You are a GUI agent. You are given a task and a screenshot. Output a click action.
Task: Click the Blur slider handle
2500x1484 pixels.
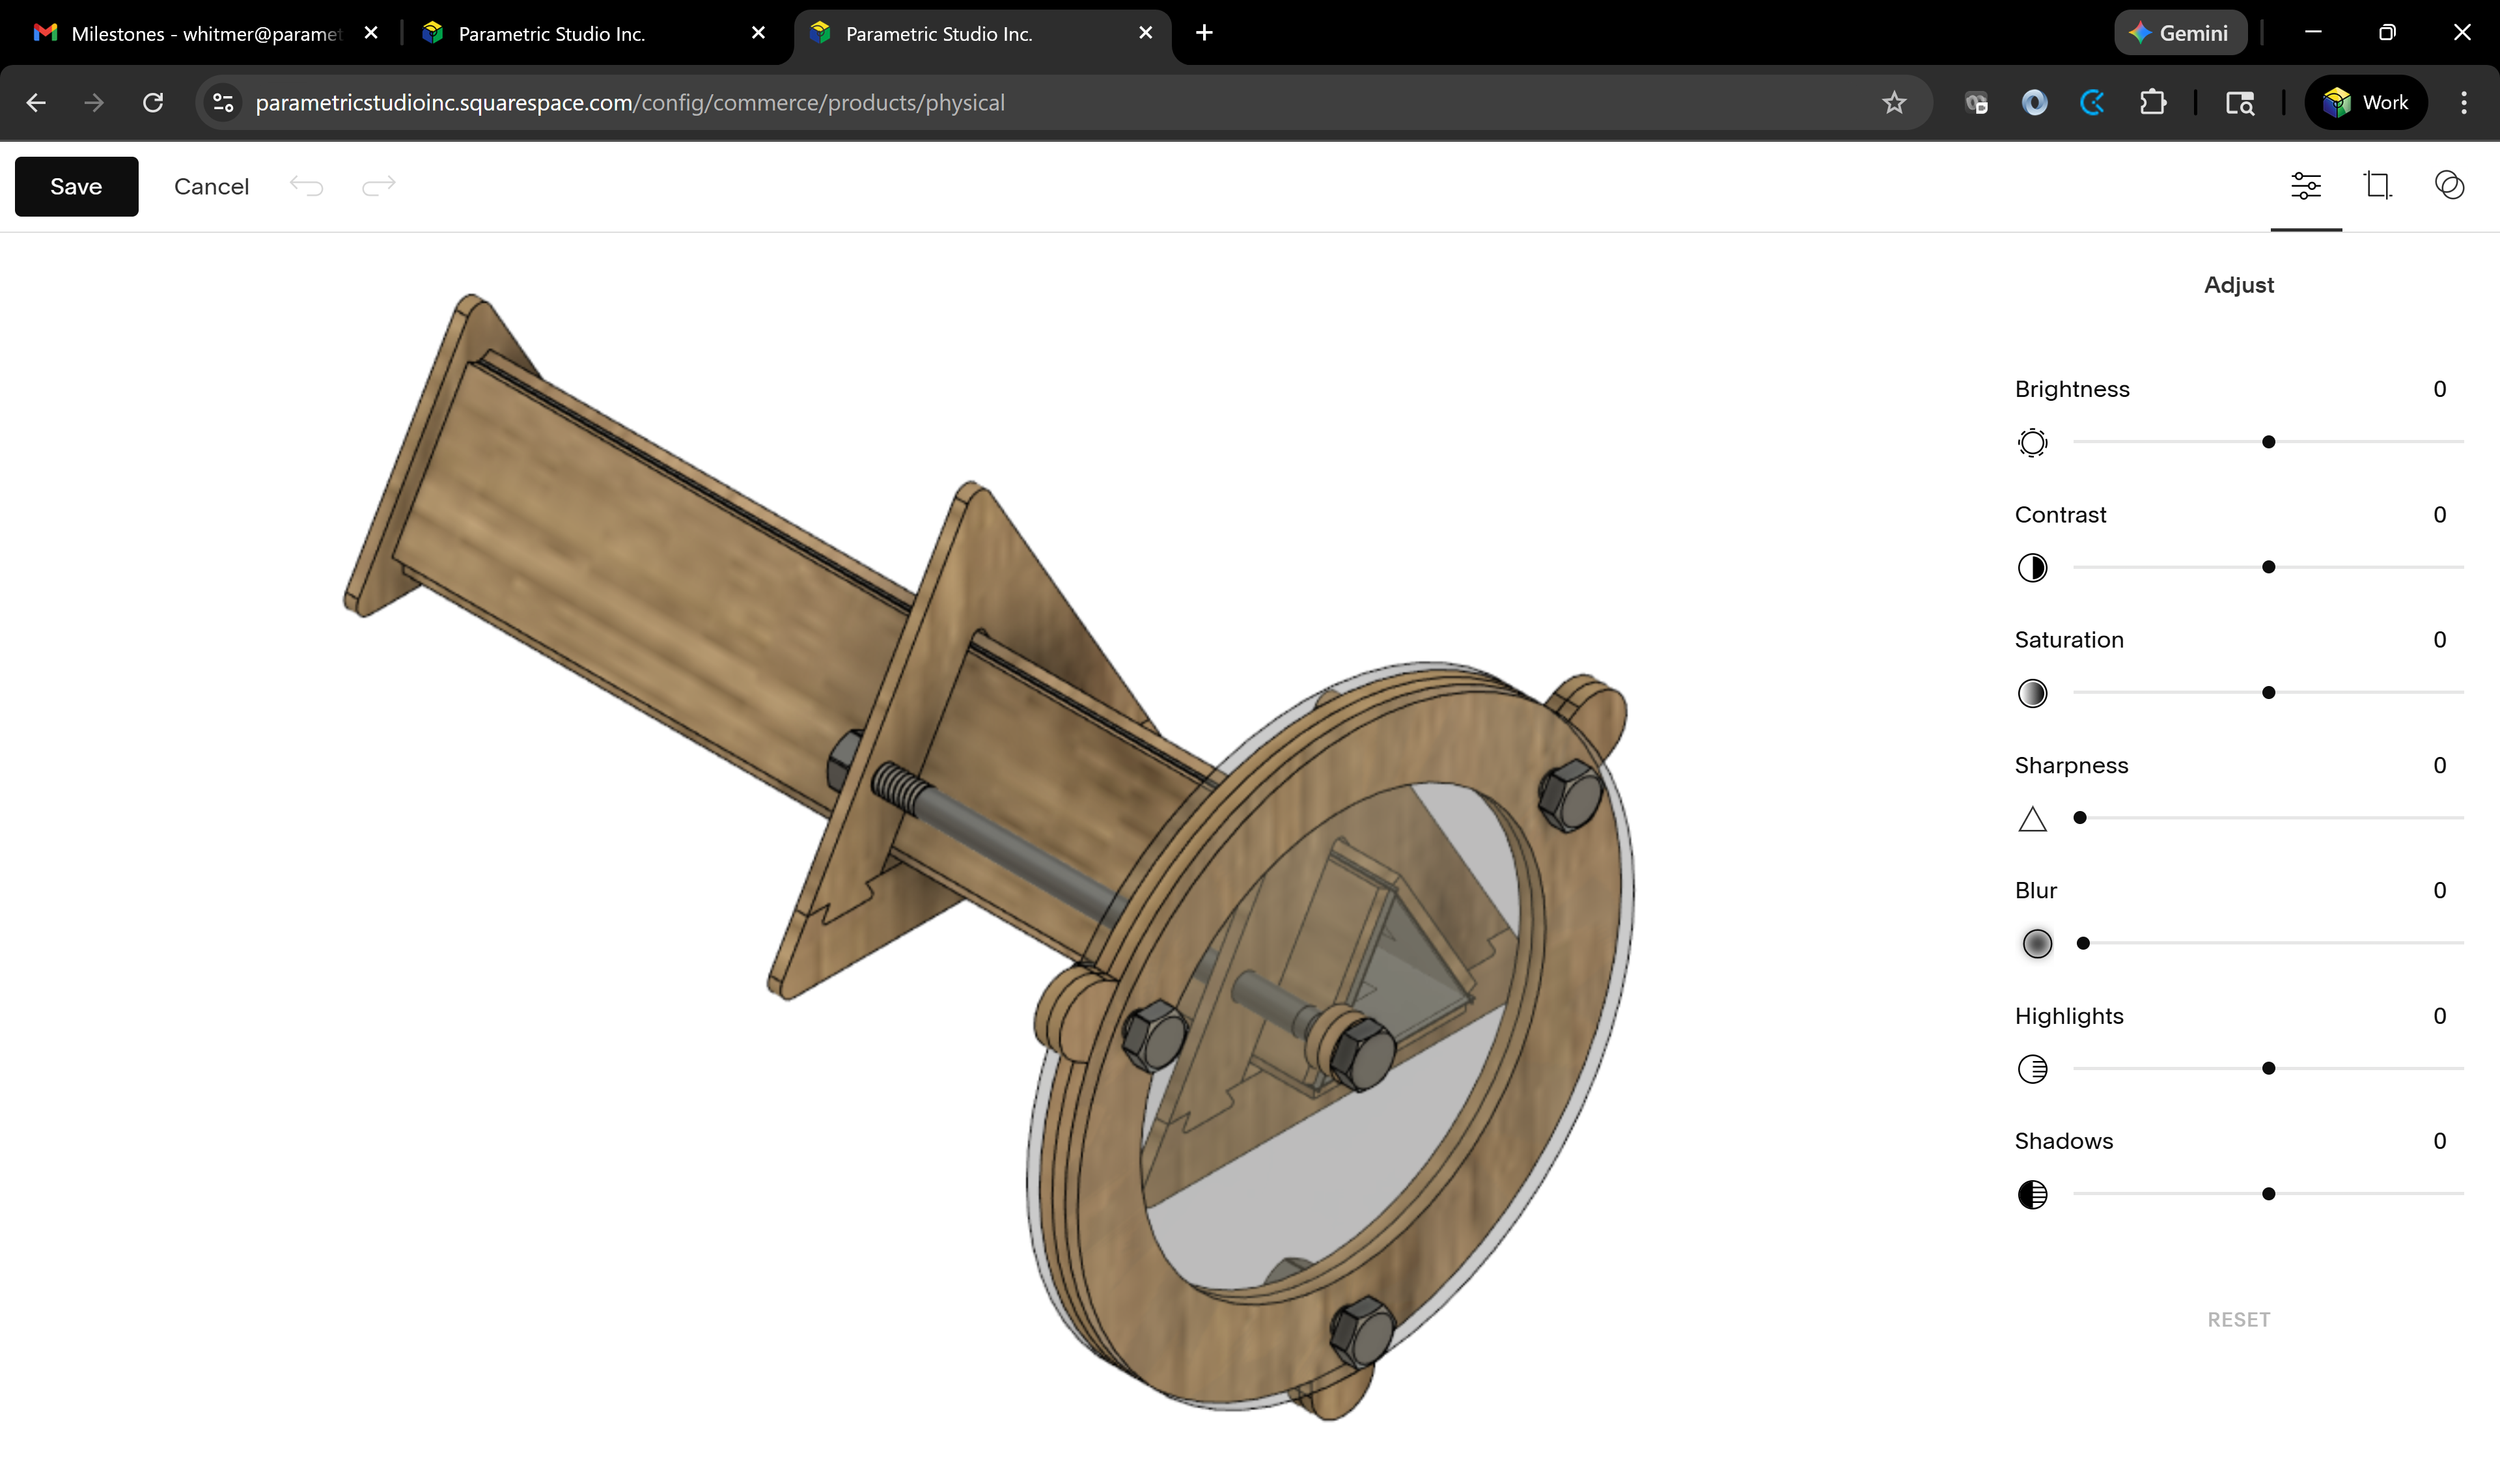pos(2083,943)
